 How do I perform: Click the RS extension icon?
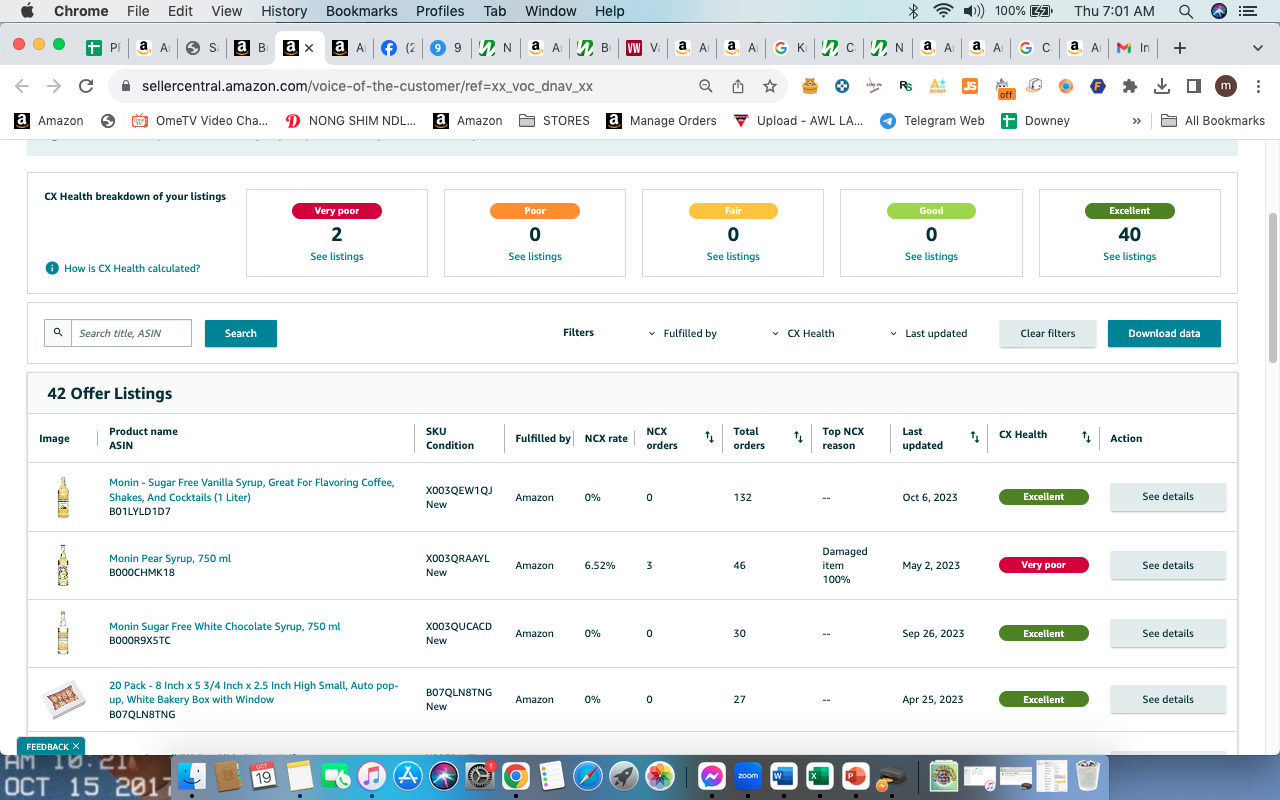click(x=906, y=86)
